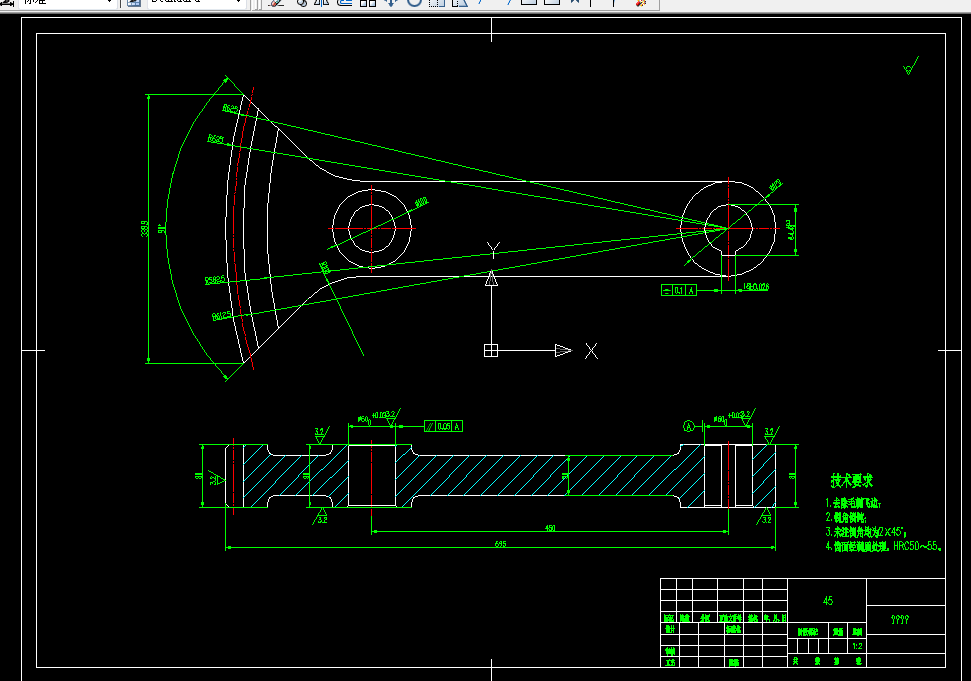Viewport: 971px width, 681px height.
Task: Select the 0.1 symmetry tolerance frame
Action: point(679,290)
